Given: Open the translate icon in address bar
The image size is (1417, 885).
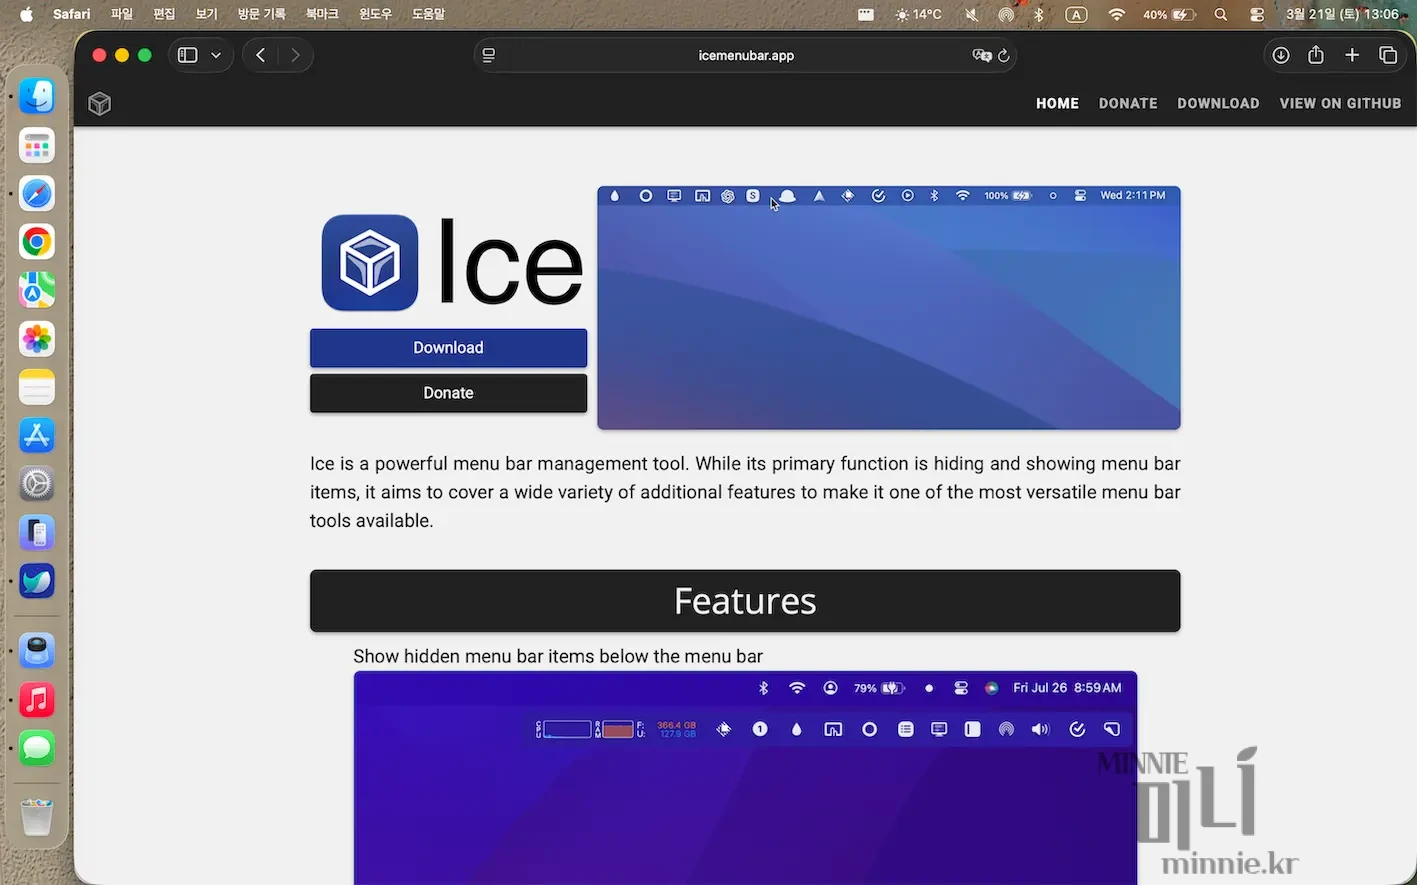Looking at the screenshot, I should click(981, 55).
